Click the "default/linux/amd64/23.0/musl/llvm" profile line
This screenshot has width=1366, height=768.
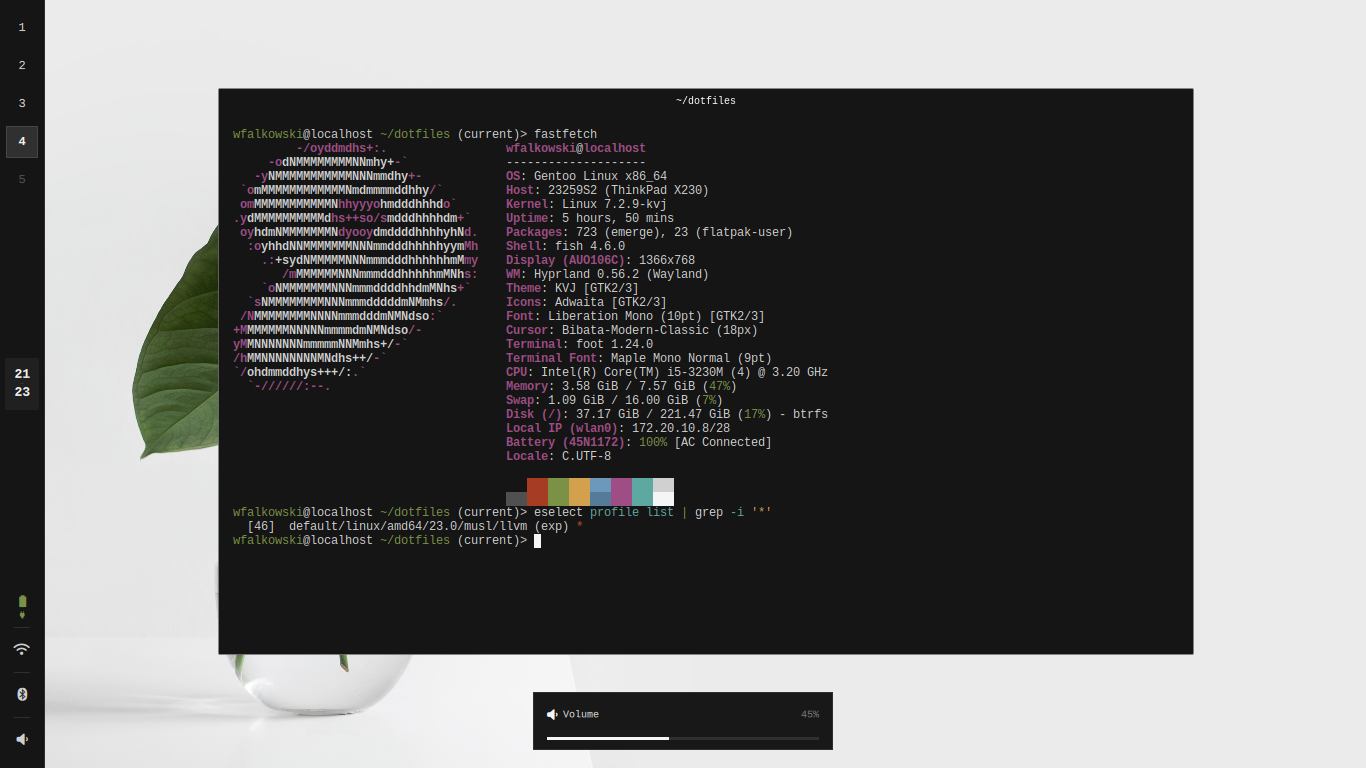415,526
